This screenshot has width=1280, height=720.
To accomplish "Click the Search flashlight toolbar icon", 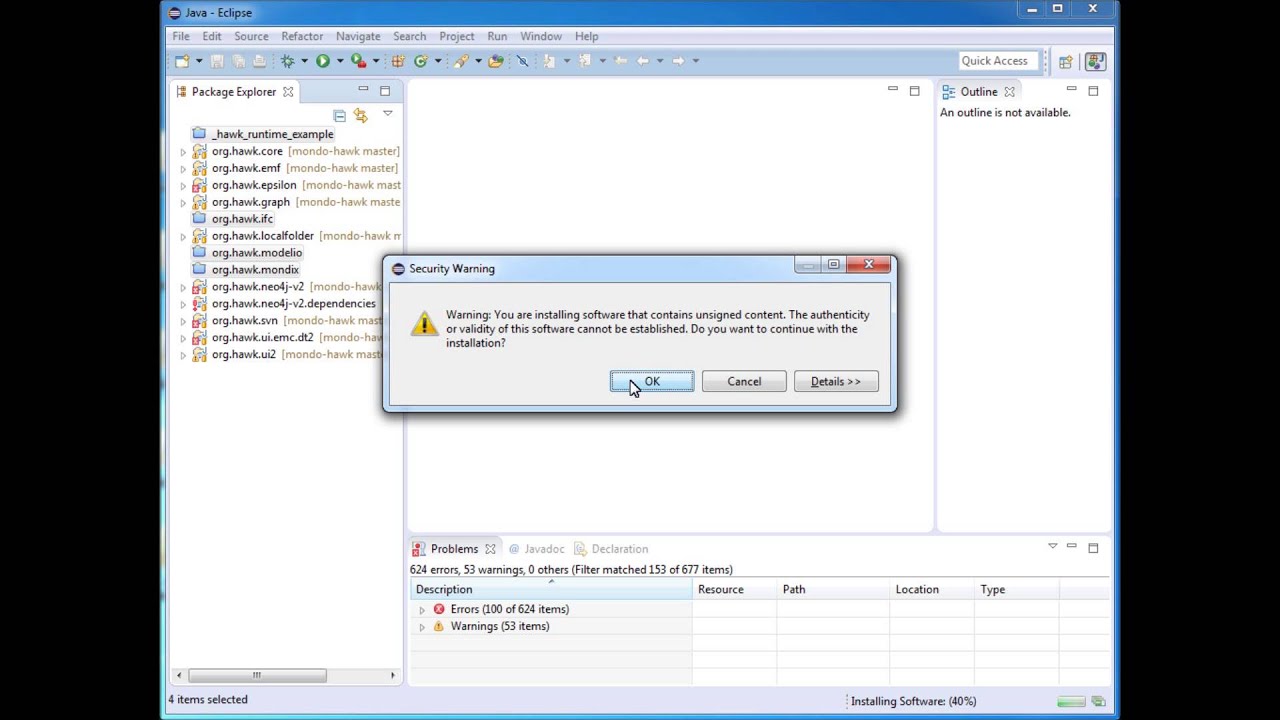I will pyautogui.click(x=461, y=61).
